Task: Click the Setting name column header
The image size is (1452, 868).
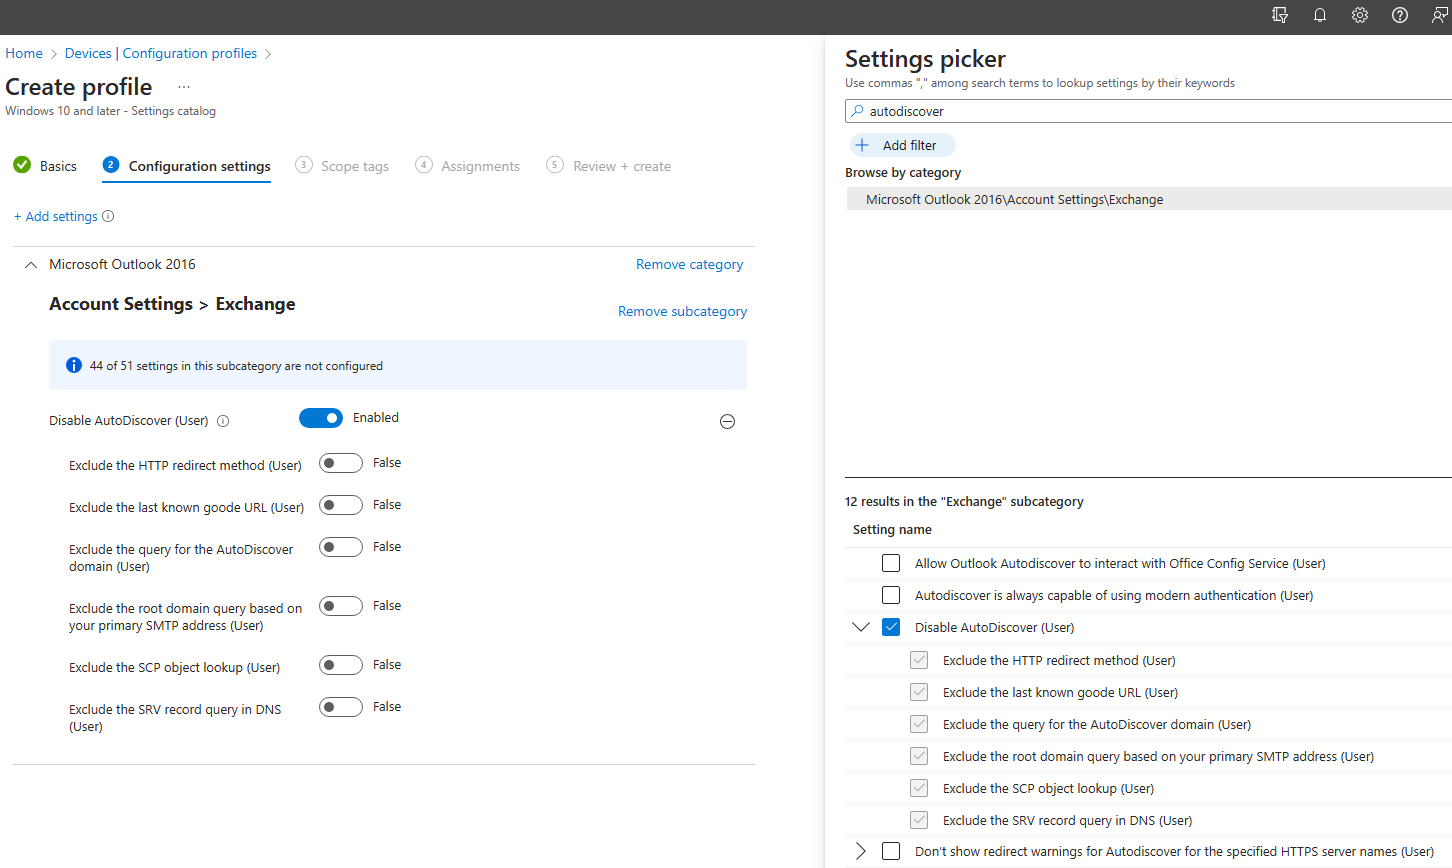Action: pyautogui.click(x=892, y=530)
